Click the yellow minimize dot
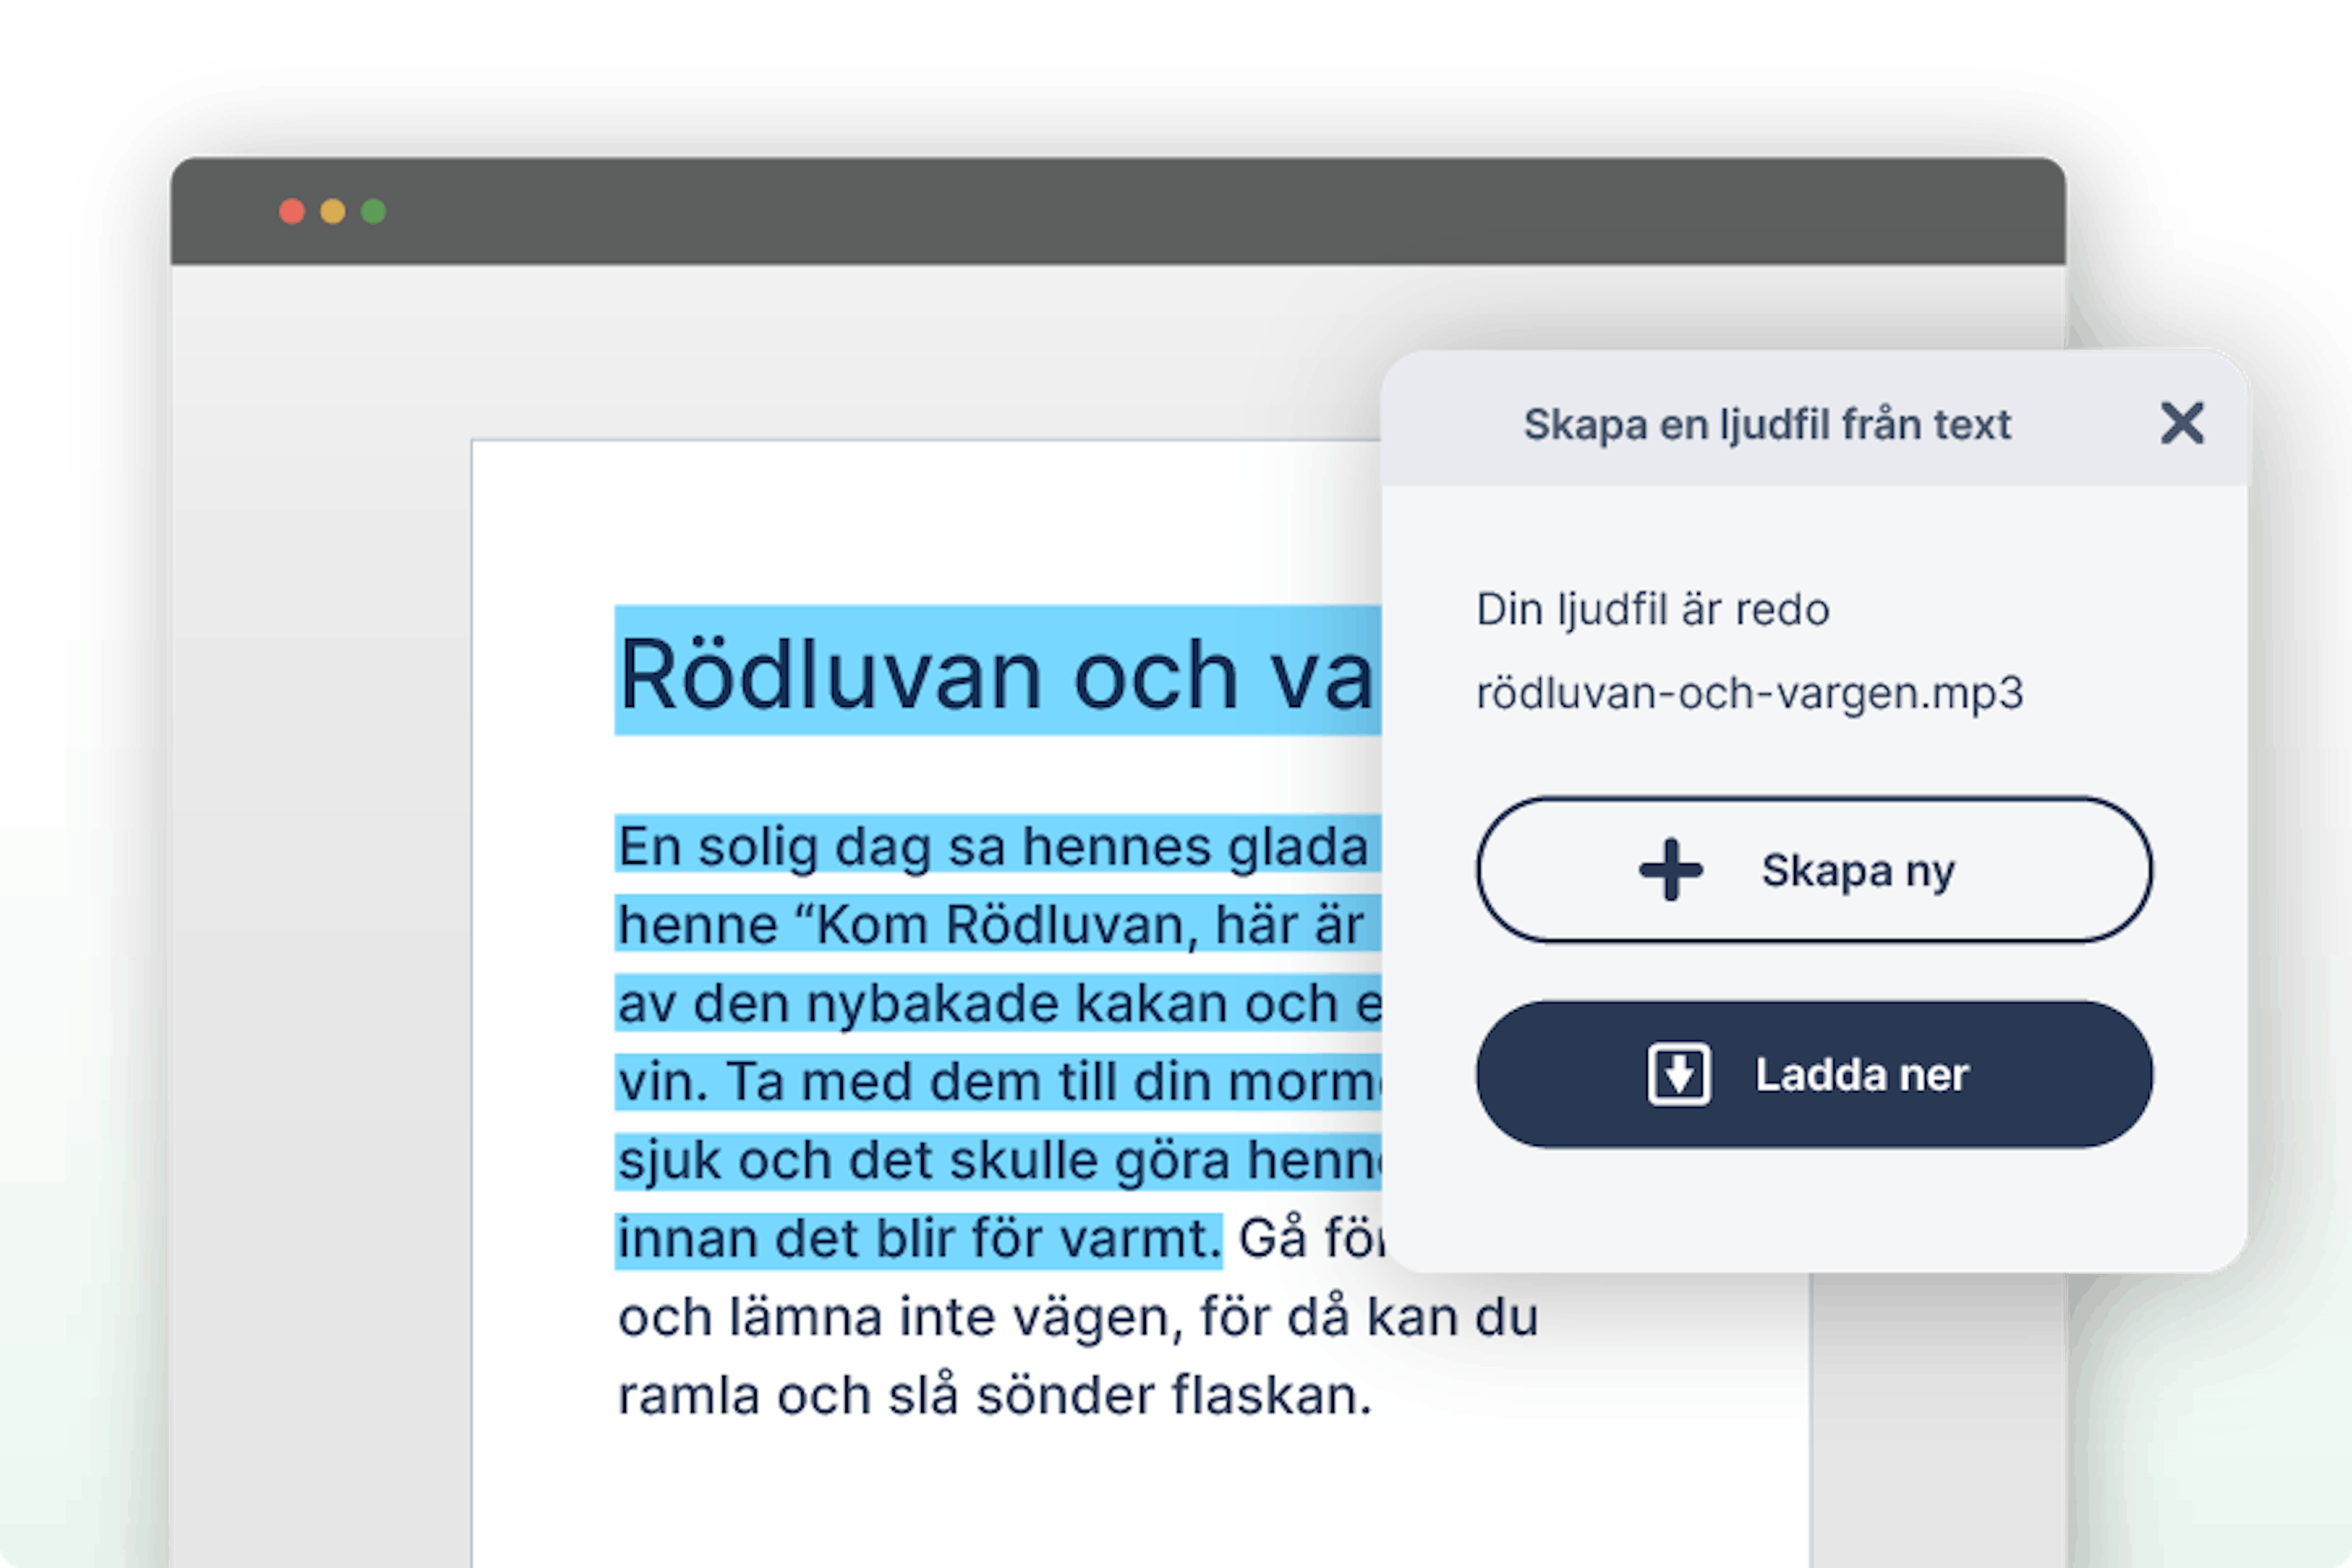This screenshot has width=2352, height=1568. (333, 212)
